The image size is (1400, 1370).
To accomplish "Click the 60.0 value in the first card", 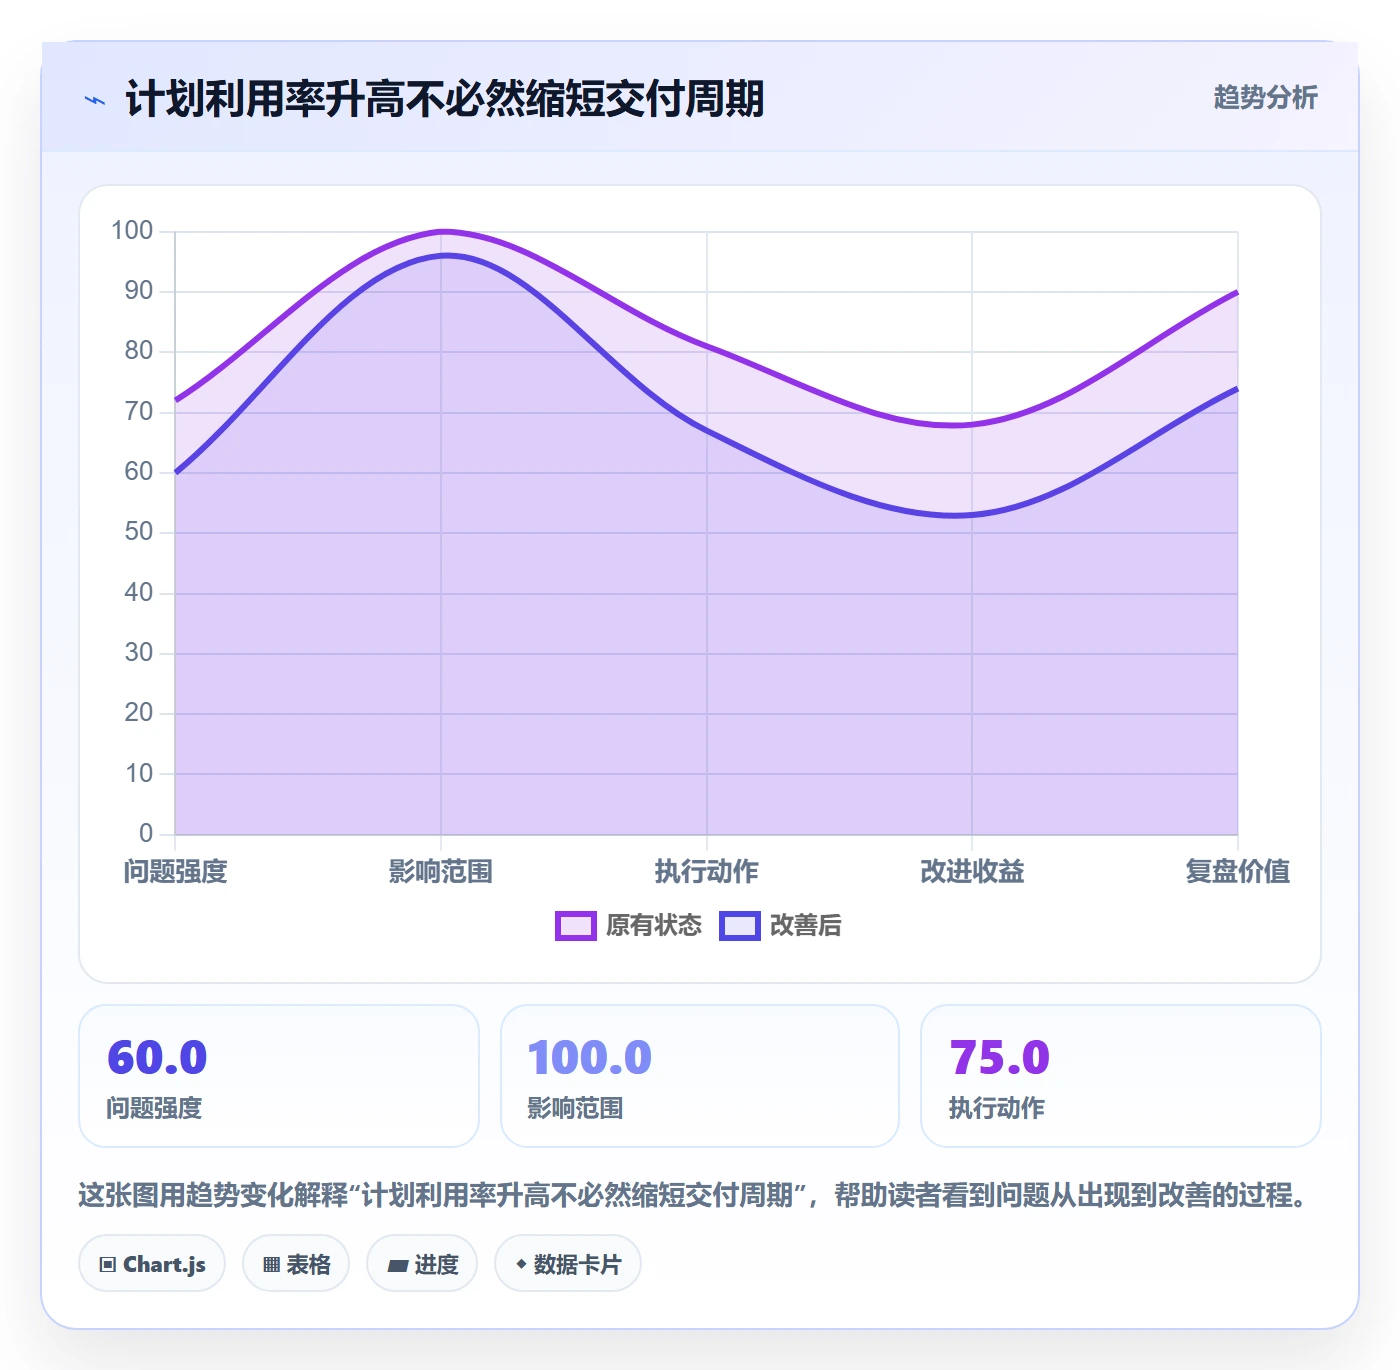I will coord(157,1057).
